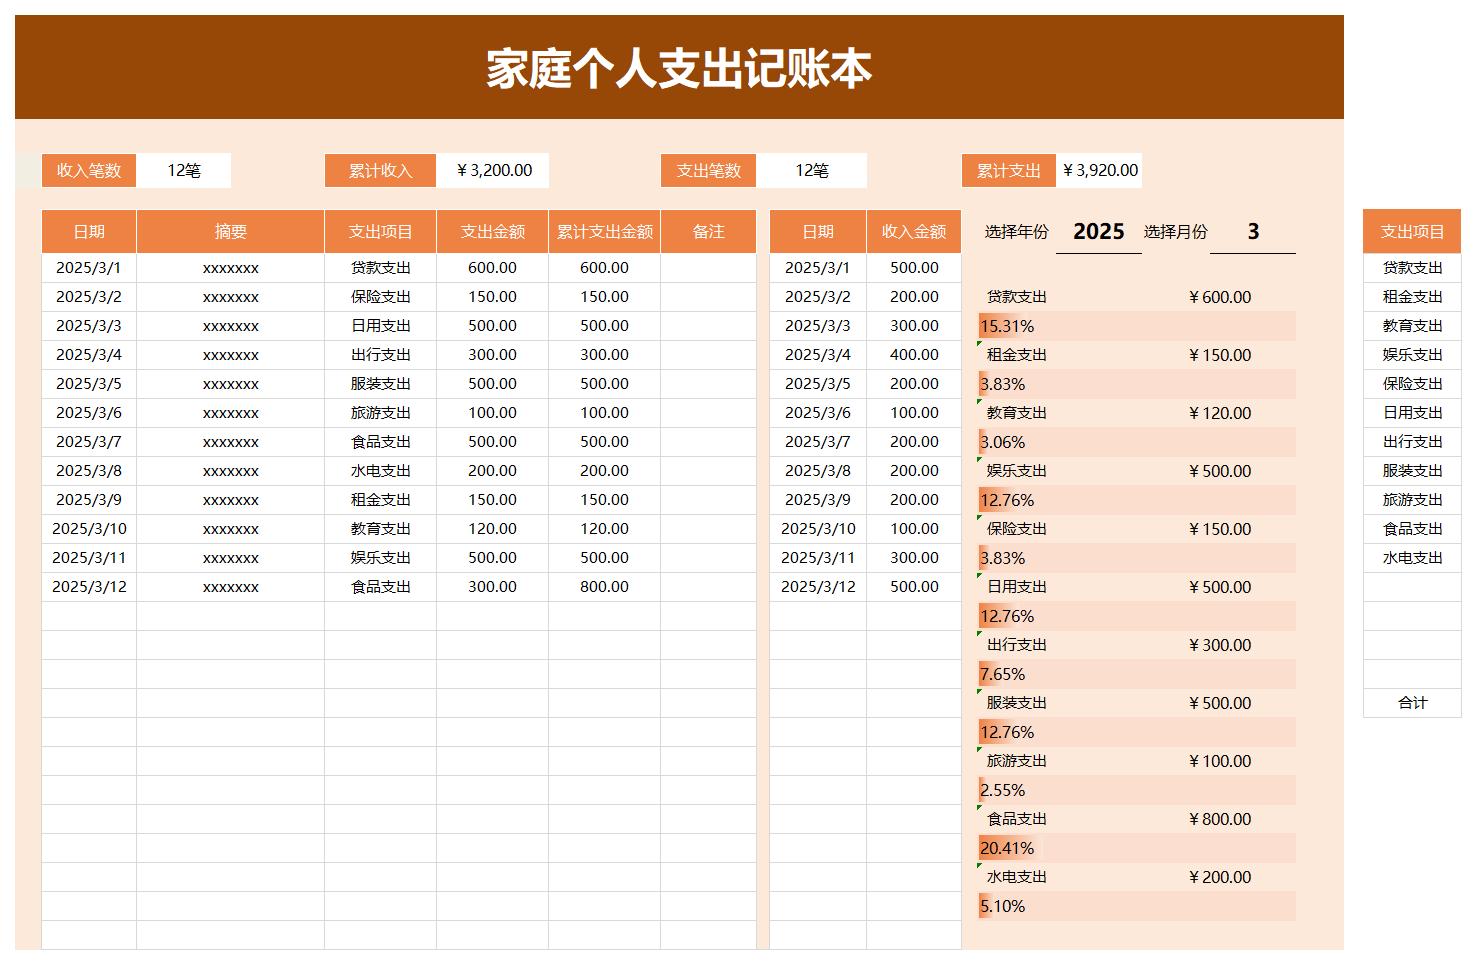
Task: Click the 2.55% percentage cell
Action: point(1137,790)
